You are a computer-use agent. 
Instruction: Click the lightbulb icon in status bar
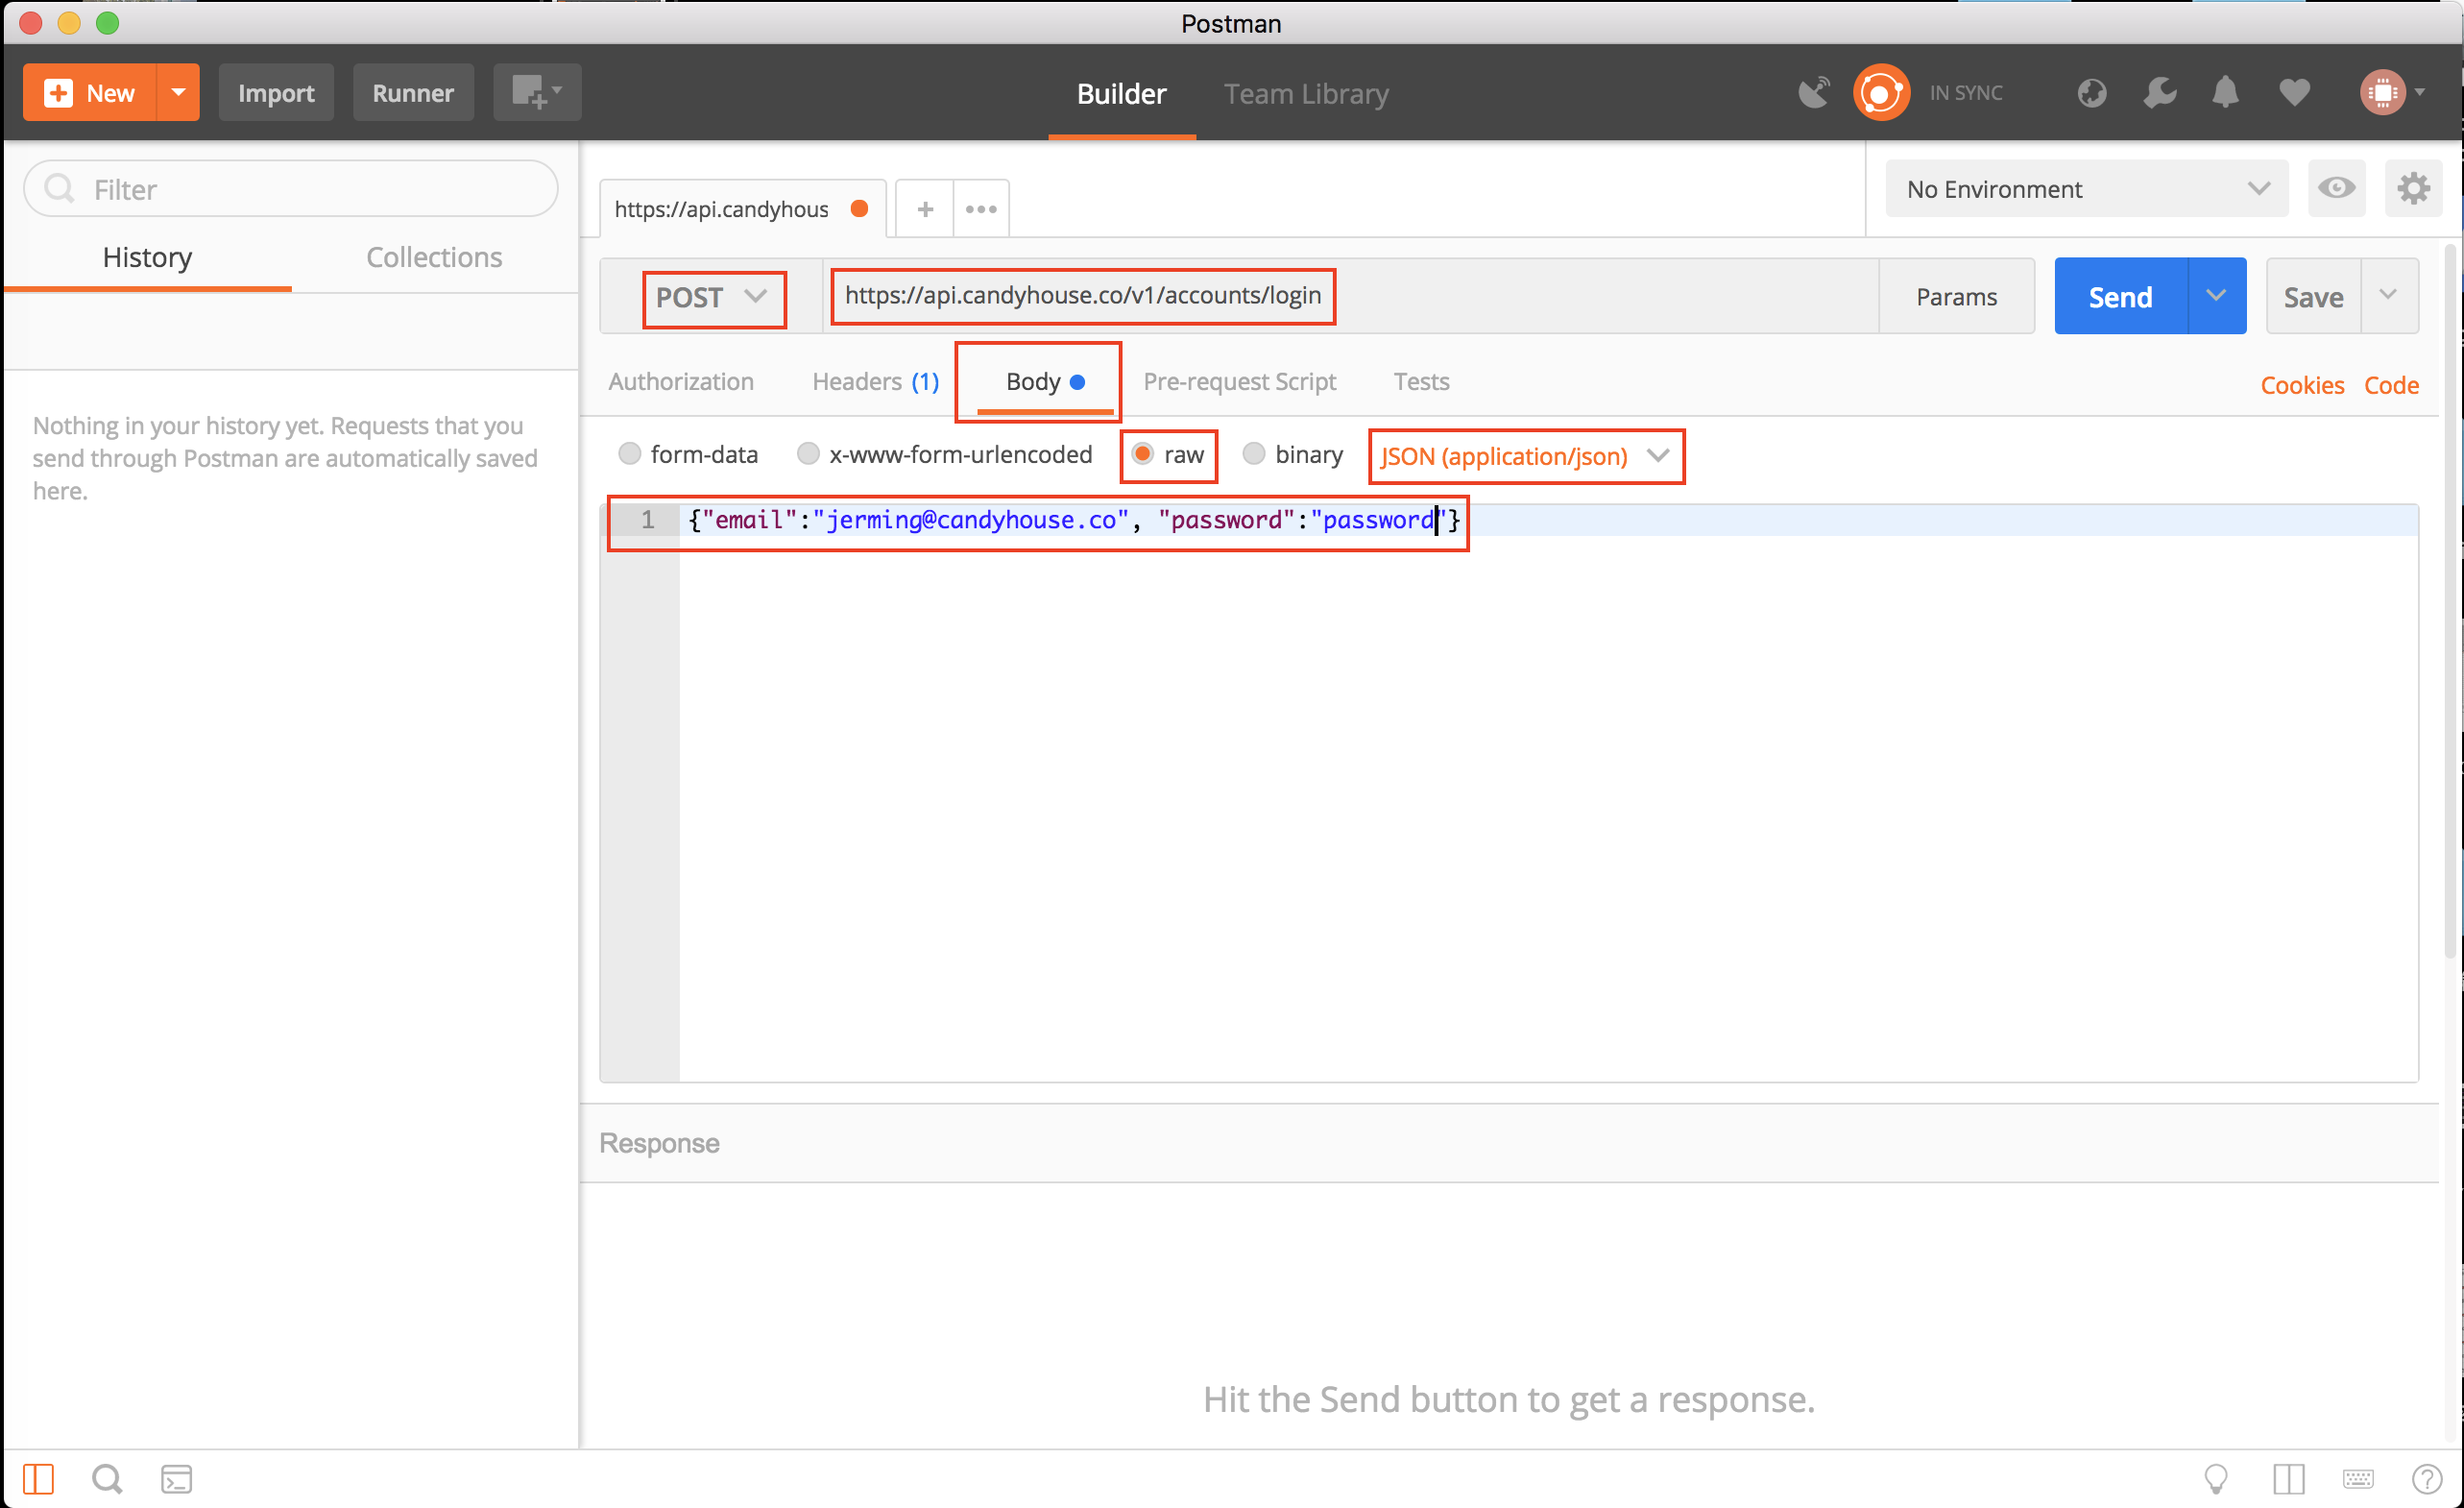[2216, 1478]
